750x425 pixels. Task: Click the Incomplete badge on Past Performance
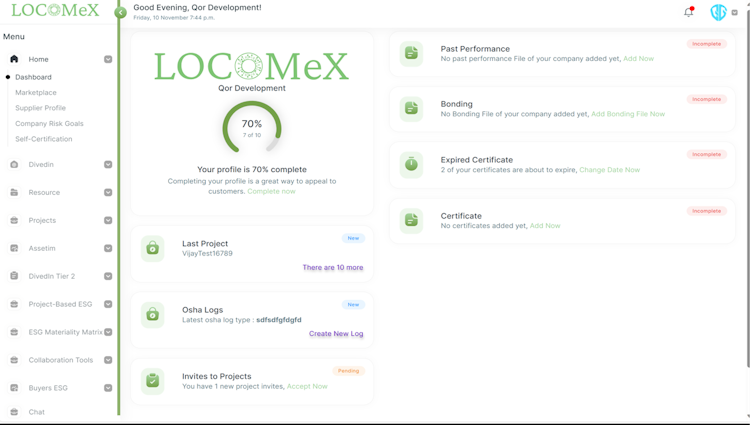coord(707,44)
